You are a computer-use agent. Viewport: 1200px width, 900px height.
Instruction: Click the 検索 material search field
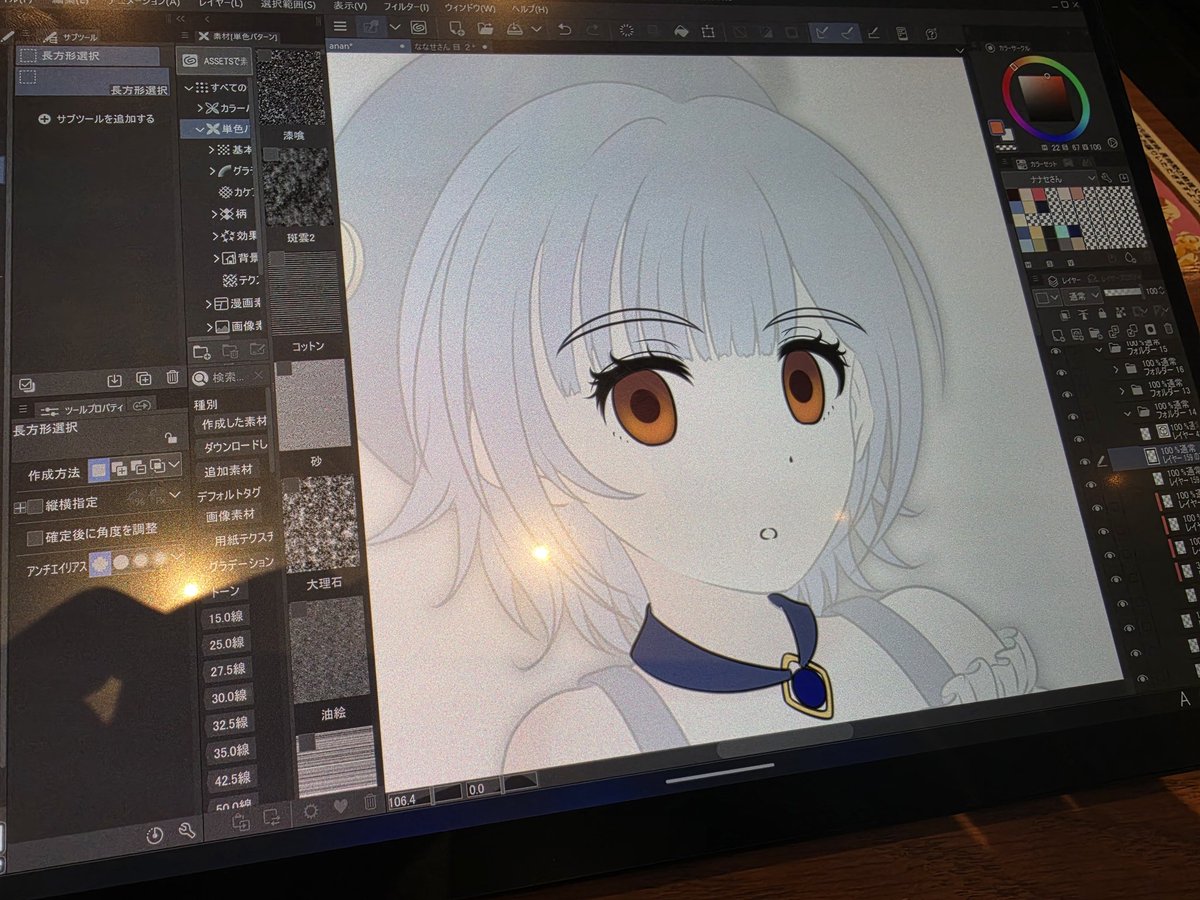point(228,378)
